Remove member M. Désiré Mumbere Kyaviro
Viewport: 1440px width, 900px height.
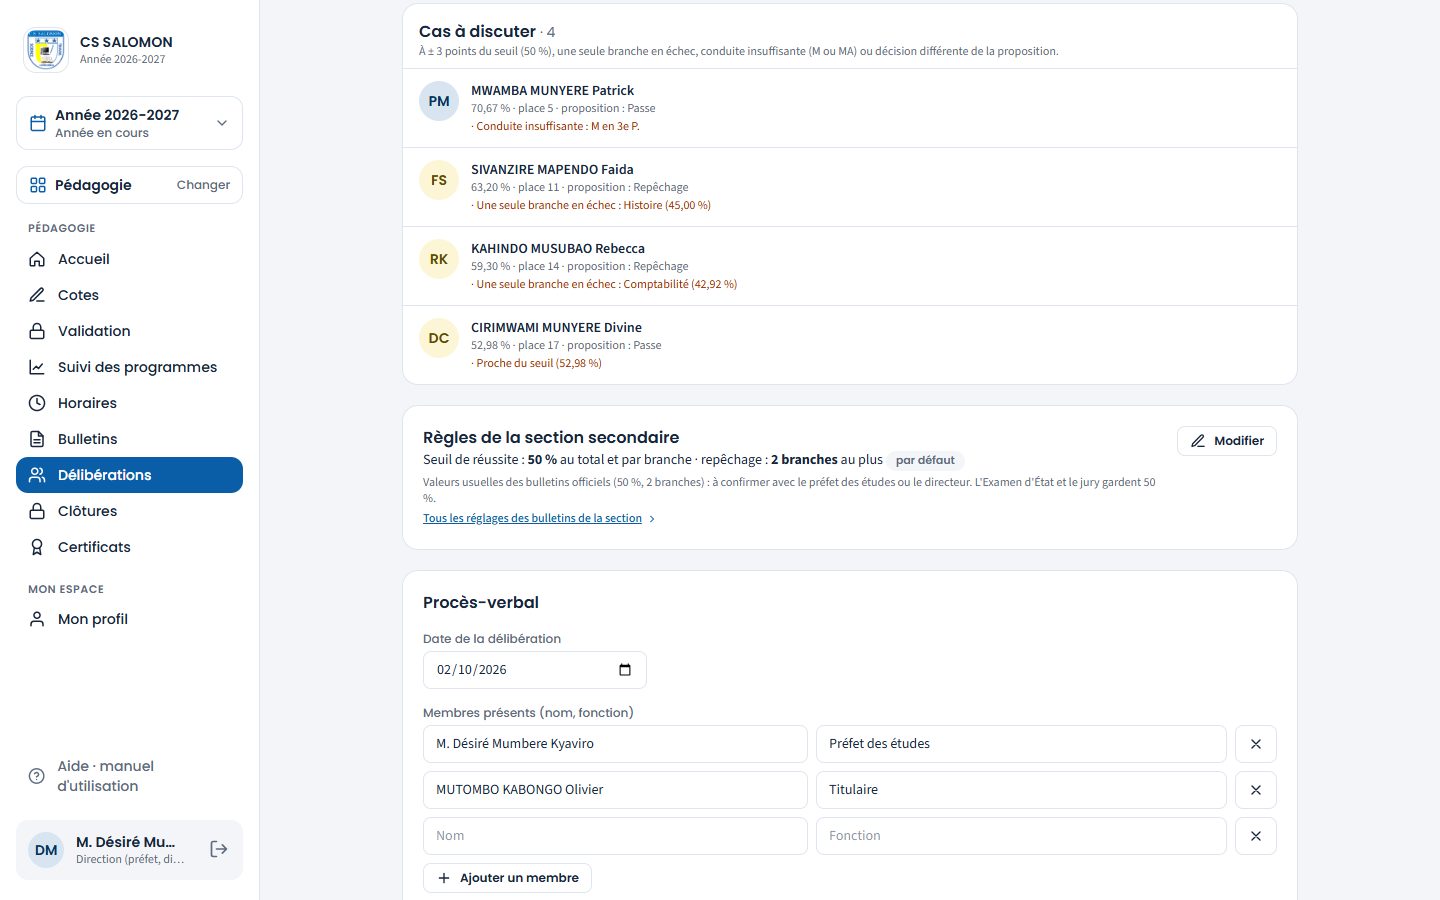coord(1256,744)
